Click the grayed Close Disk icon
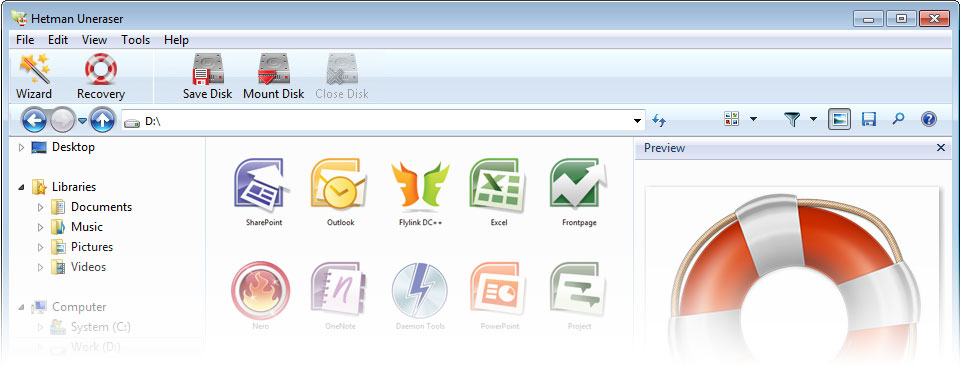The height and width of the screenshot is (365, 960). (342, 77)
